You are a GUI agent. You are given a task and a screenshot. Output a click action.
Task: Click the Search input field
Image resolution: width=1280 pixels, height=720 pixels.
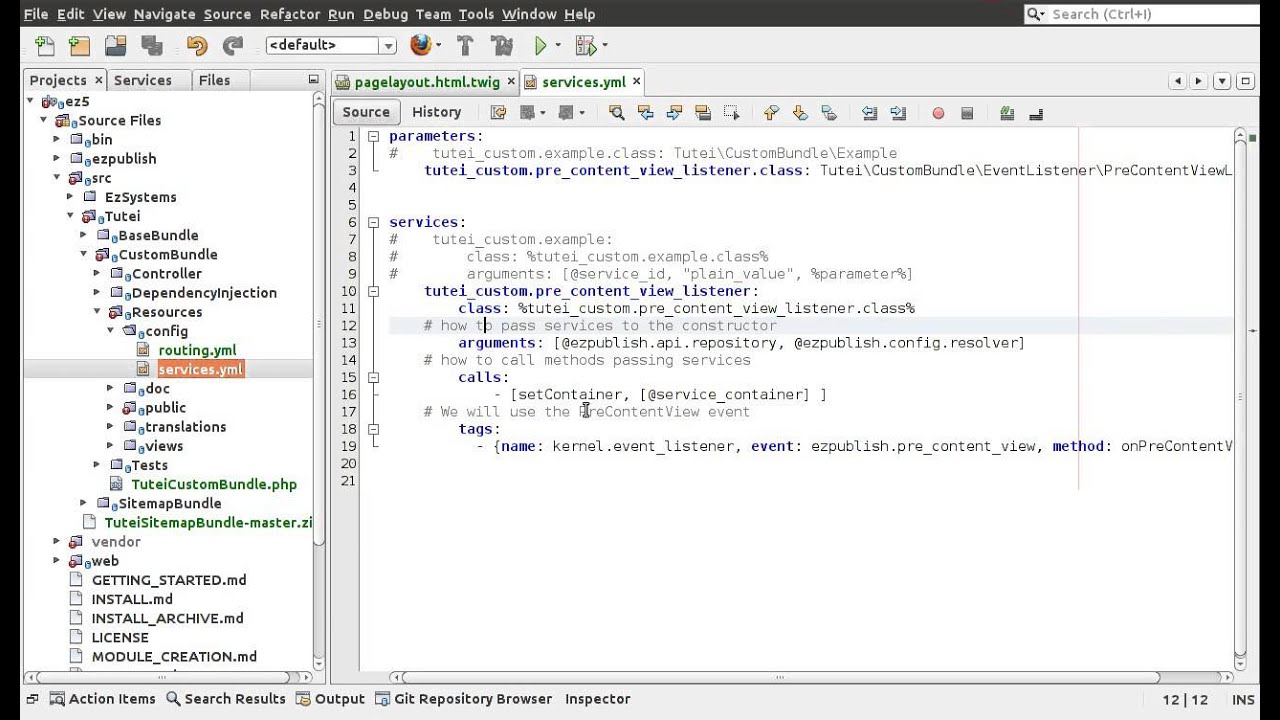click(1150, 14)
